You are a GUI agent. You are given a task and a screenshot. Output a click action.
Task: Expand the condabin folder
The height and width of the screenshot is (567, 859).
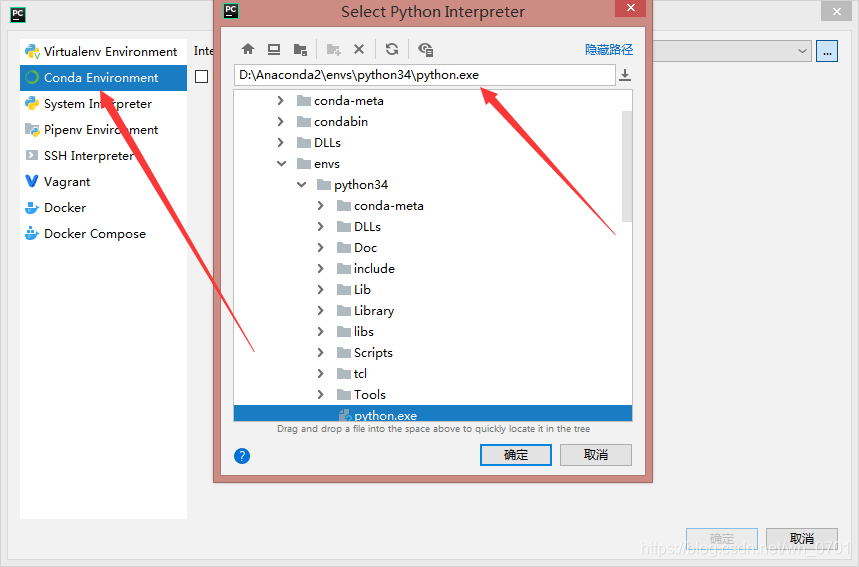tap(280, 122)
